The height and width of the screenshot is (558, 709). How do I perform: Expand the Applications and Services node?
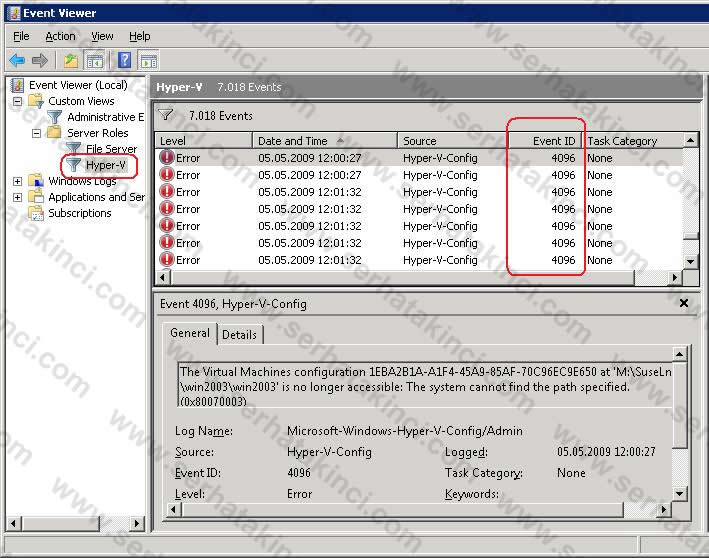(17, 197)
